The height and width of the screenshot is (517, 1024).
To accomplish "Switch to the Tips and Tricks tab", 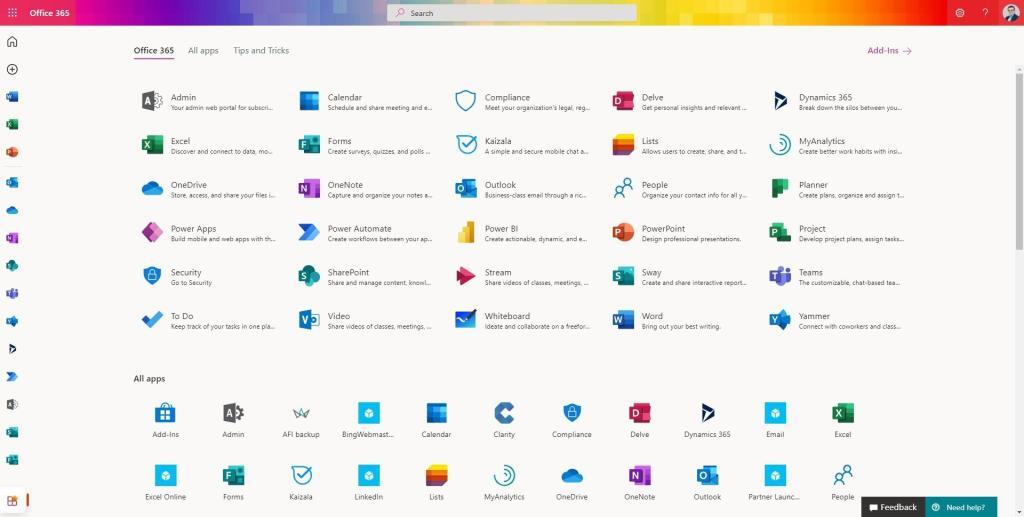I will coord(261,50).
